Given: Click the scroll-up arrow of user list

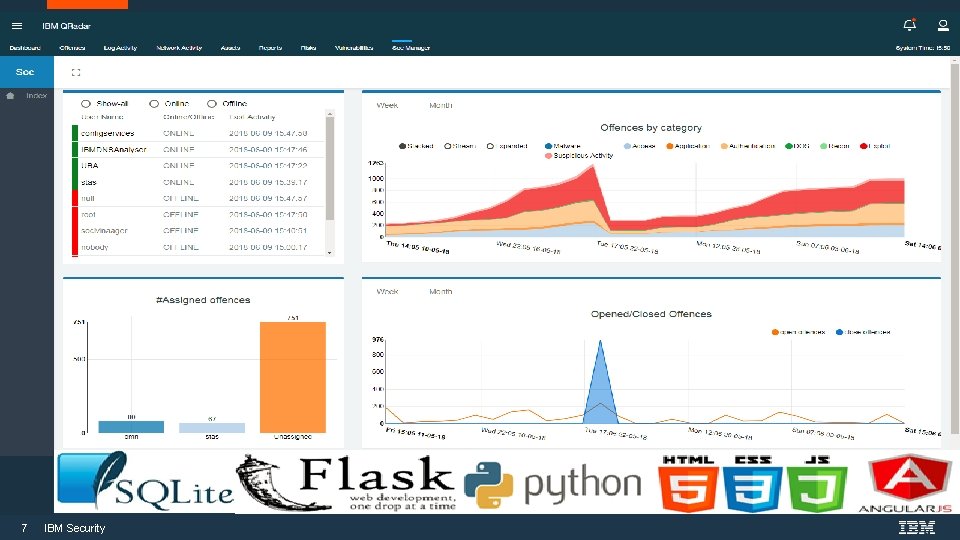Looking at the screenshot, I should (x=330, y=114).
